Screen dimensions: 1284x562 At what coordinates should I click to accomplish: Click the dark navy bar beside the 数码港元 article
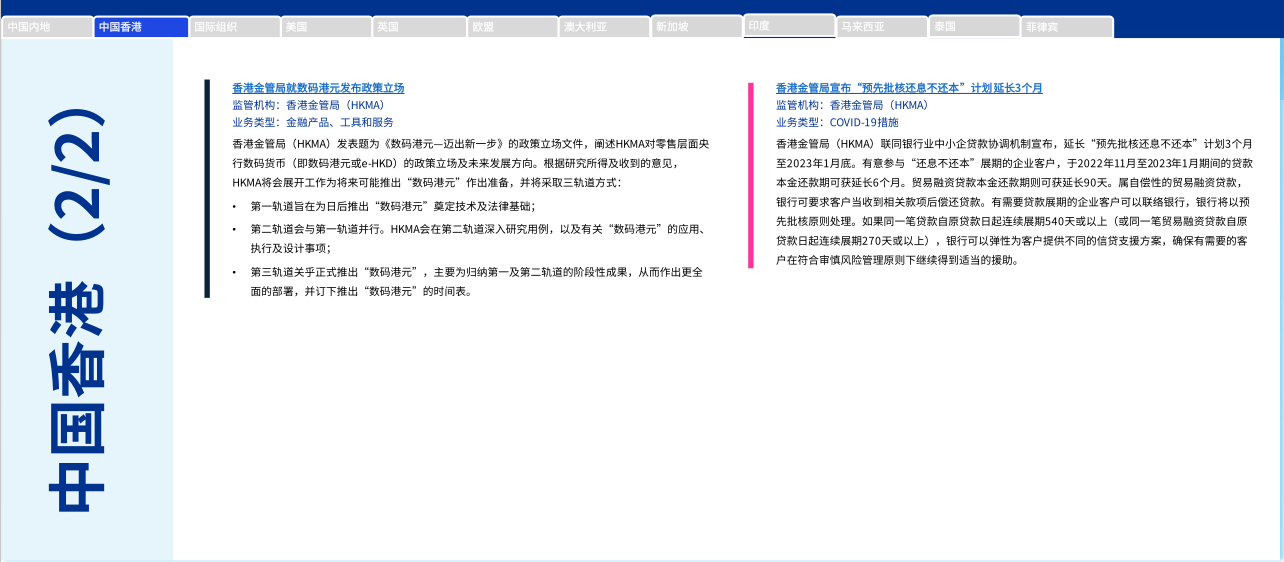pyautogui.click(x=207, y=189)
